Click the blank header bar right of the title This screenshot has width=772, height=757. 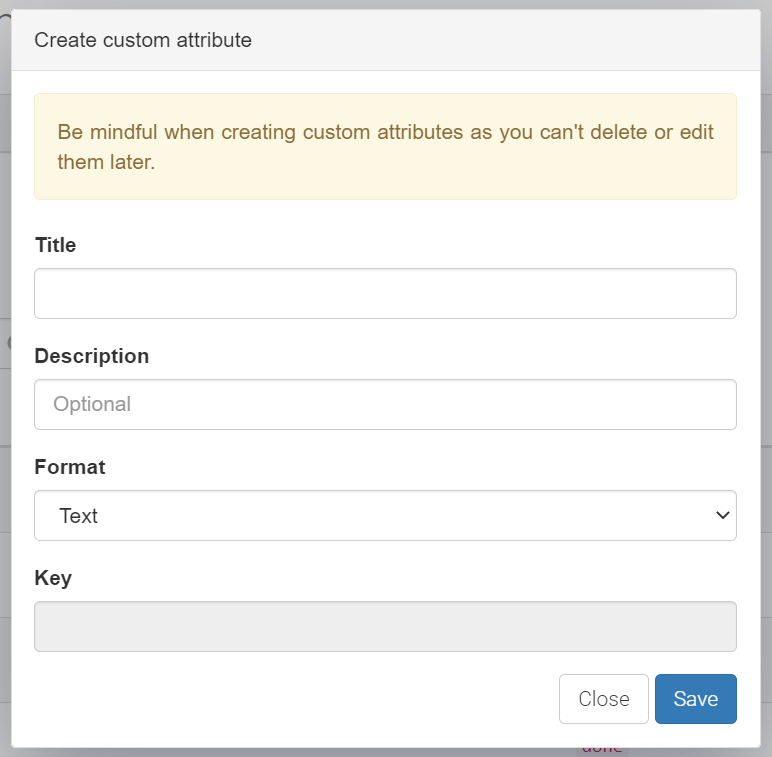[500, 40]
